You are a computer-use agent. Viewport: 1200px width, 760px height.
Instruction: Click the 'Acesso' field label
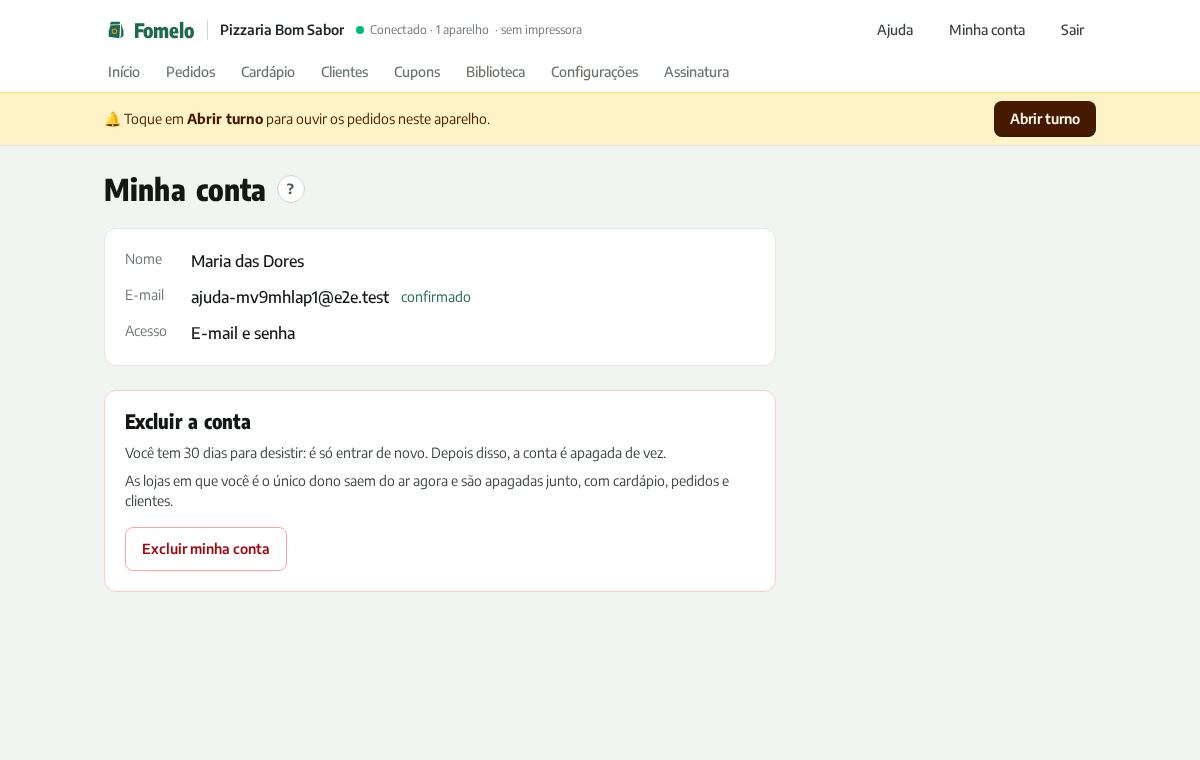click(x=146, y=331)
